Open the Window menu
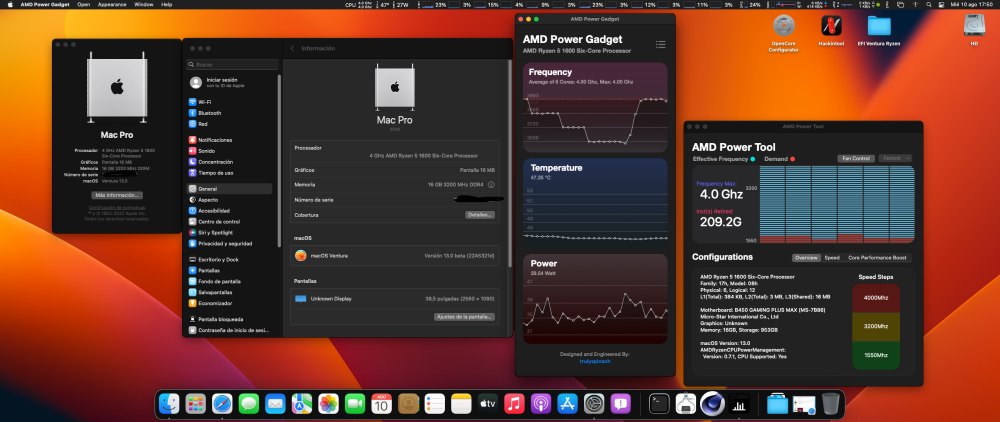This screenshot has height=422, width=1000. tap(143, 4)
